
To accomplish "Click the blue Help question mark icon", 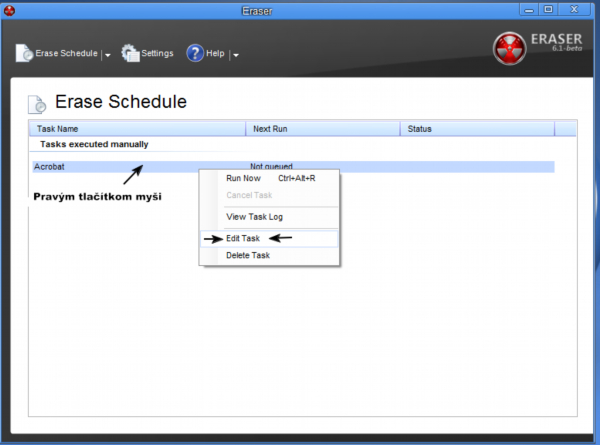I will [195, 54].
